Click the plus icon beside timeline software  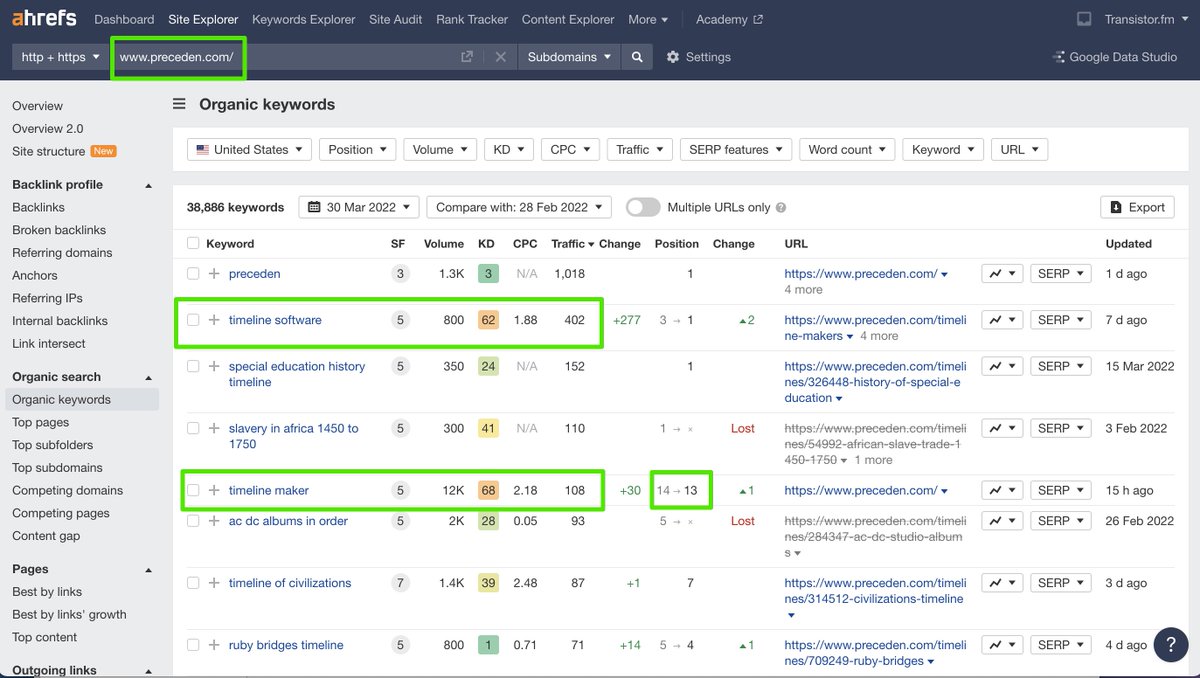(214, 320)
